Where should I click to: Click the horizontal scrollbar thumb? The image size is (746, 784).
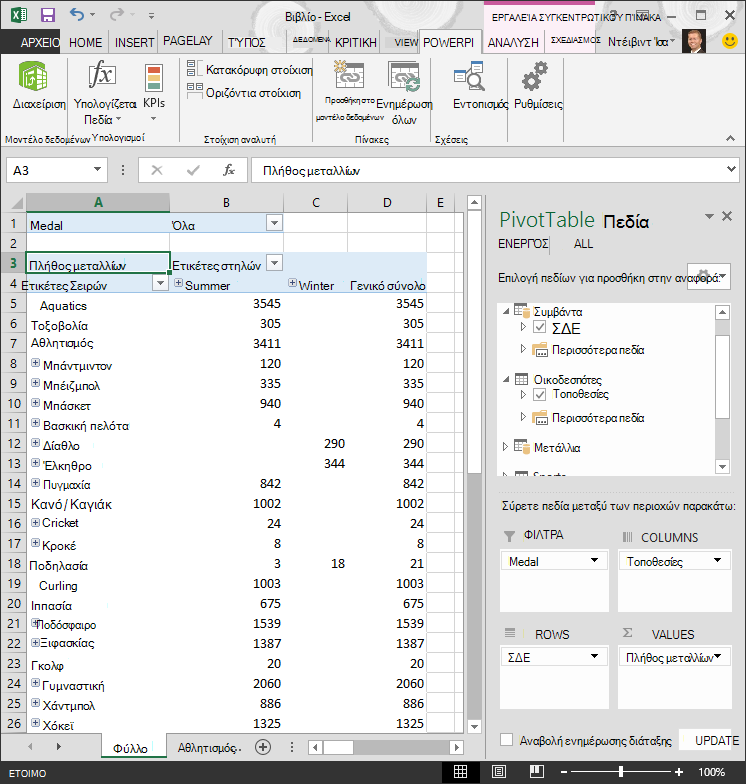point(338,748)
